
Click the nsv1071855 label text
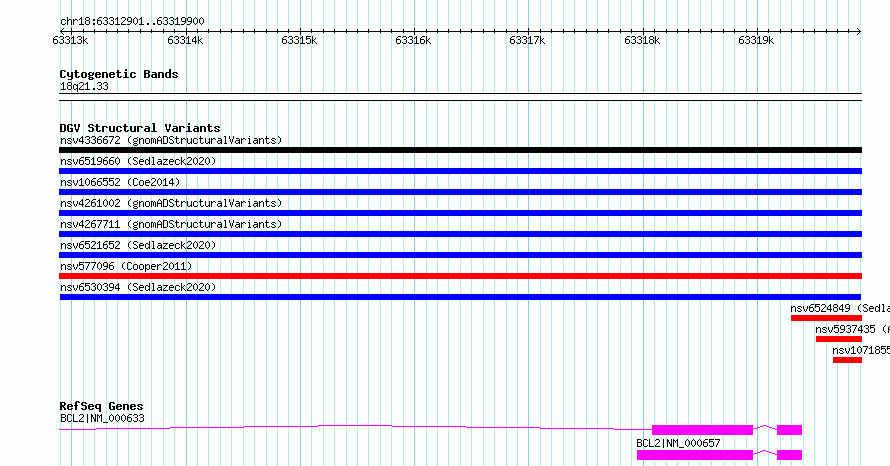click(861, 350)
